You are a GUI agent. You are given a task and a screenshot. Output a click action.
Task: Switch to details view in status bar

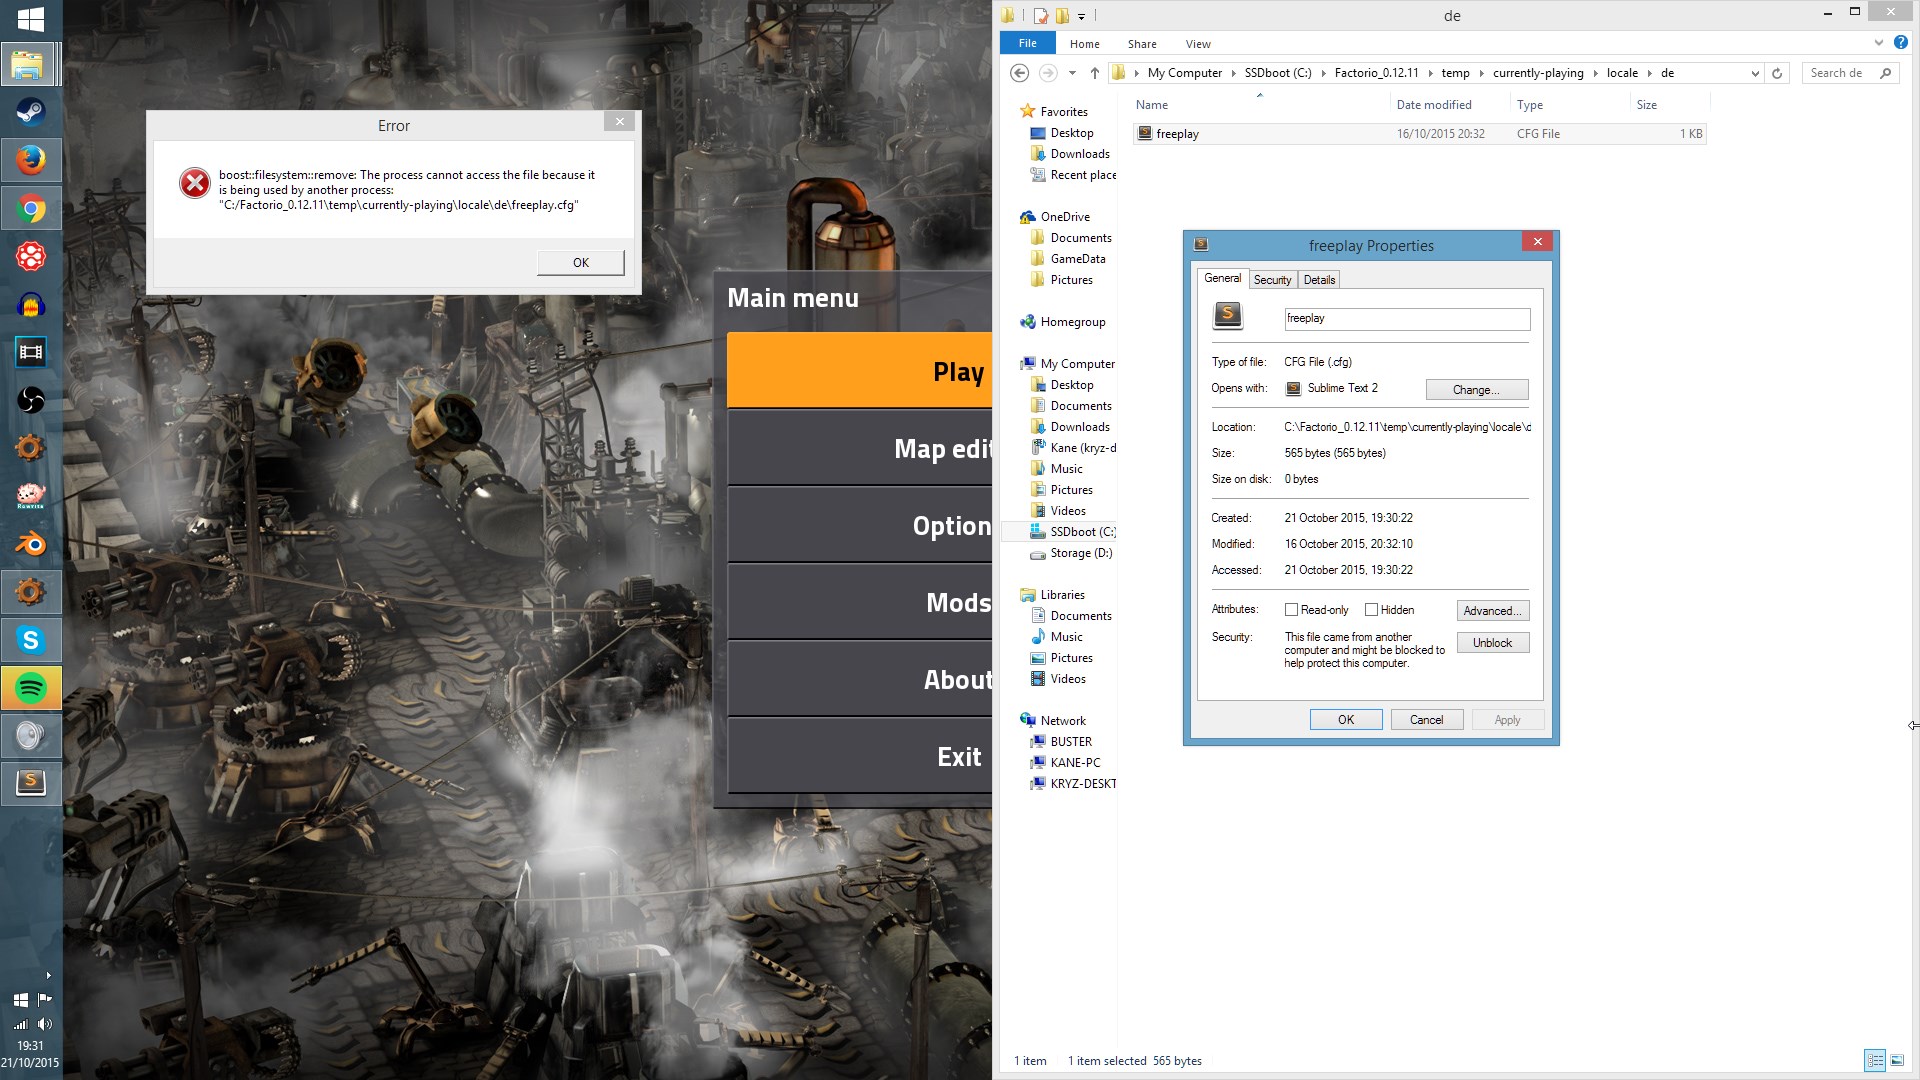[1875, 1060]
